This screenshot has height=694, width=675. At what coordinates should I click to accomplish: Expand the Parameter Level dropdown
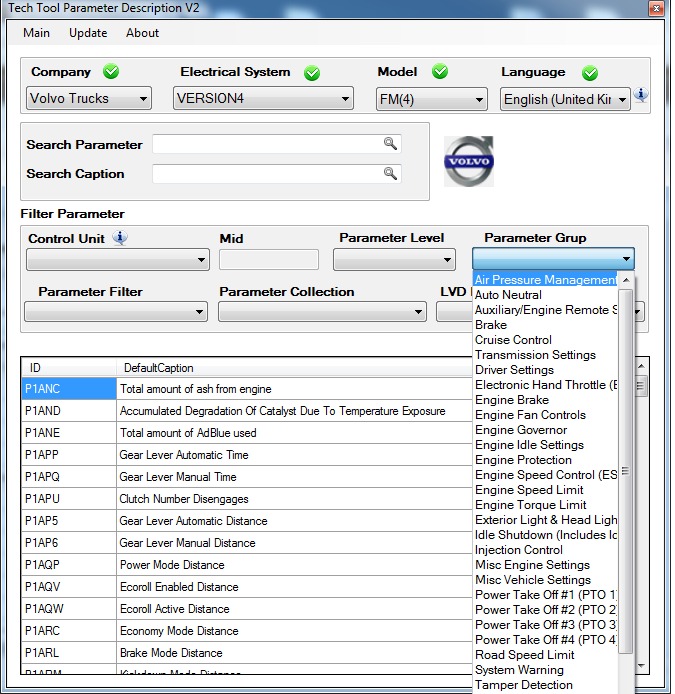pyautogui.click(x=394, y=260)
